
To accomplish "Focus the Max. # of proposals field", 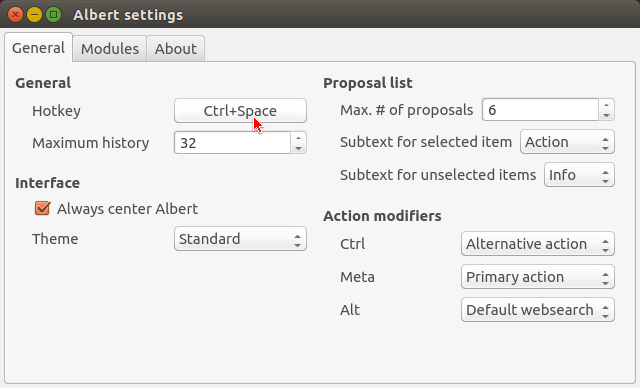I will [x=540, y=110].
